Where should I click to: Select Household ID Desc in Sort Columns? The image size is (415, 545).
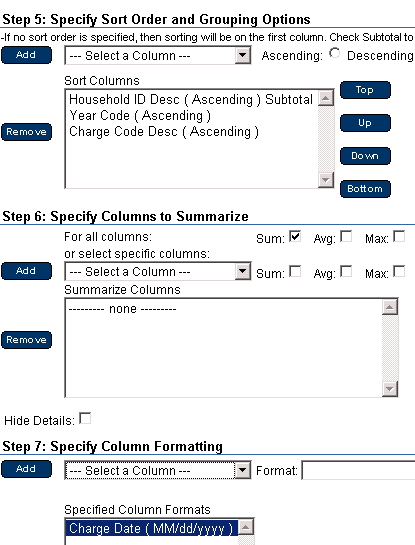191,99
